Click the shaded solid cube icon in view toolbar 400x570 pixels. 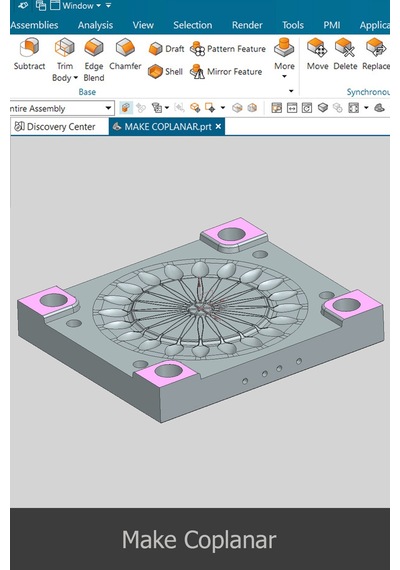coord(323,108)
